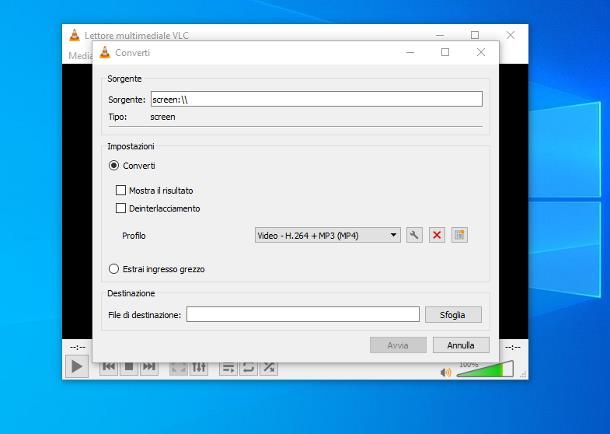Image resolution: width=610 pixels, height=434 pixels.
Task: Select Estrai ingresso grezzo radio button
Action: point(114,269)
